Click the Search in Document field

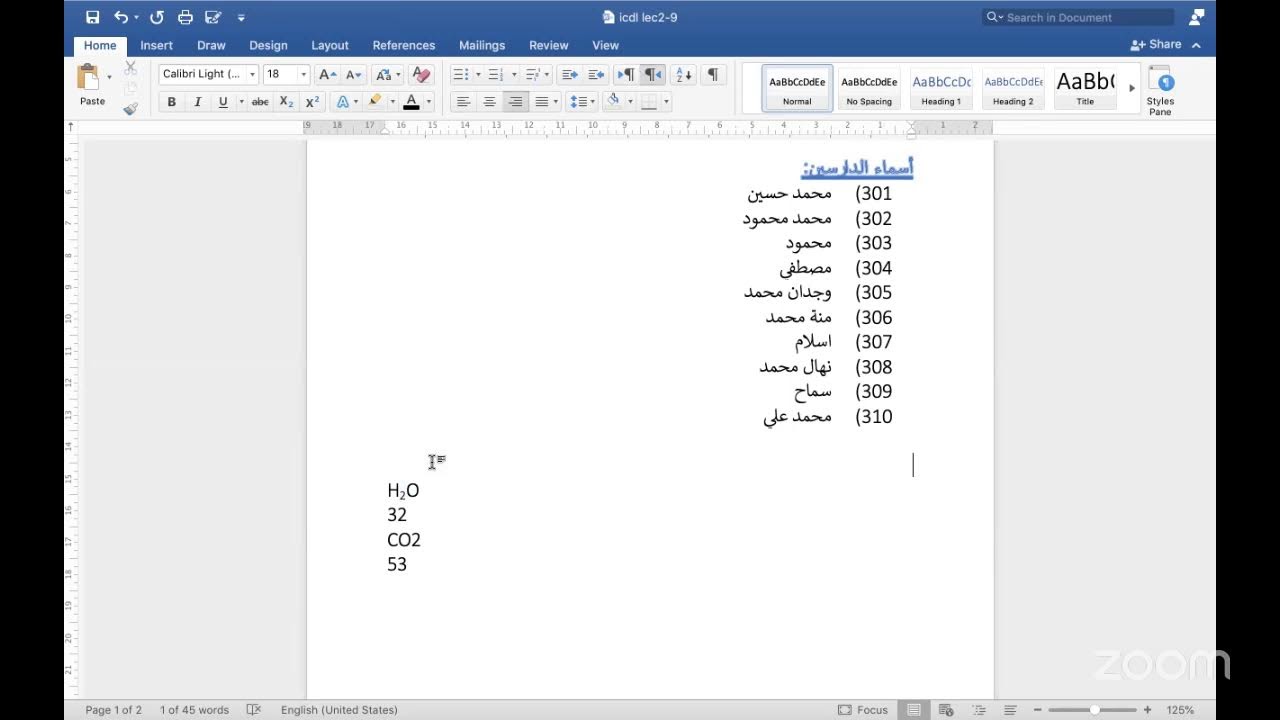[x=1078, y=17]
